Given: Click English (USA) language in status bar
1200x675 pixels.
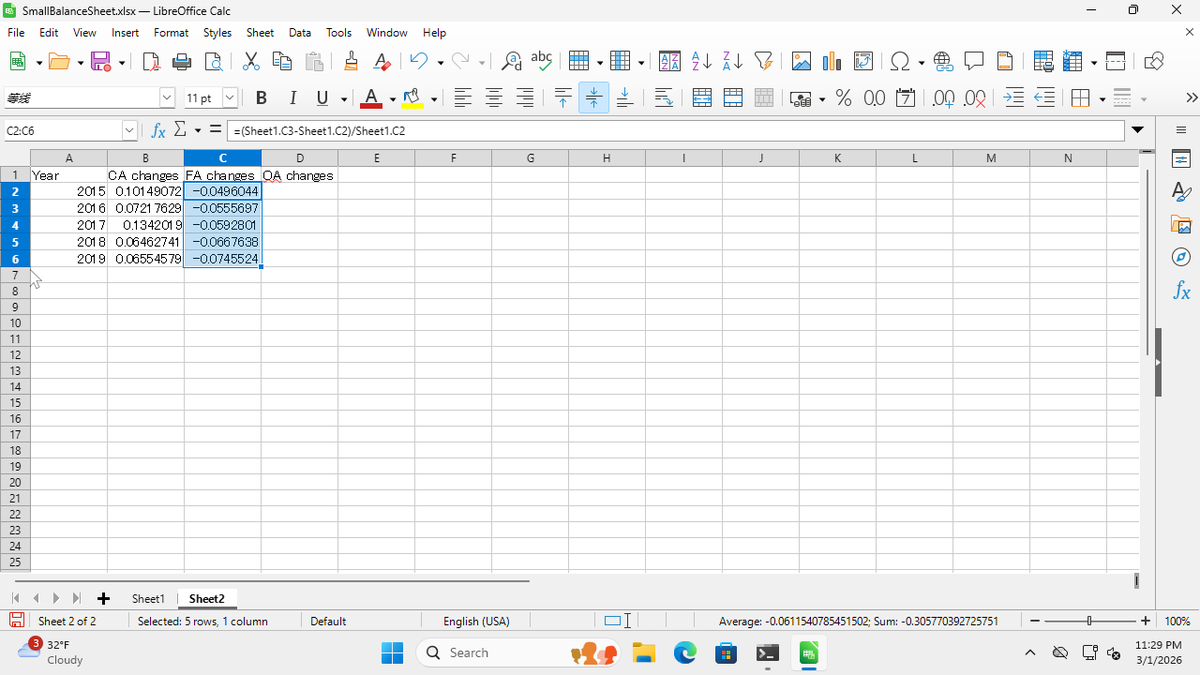Looking at the screenshot, I should coord(476,621).
